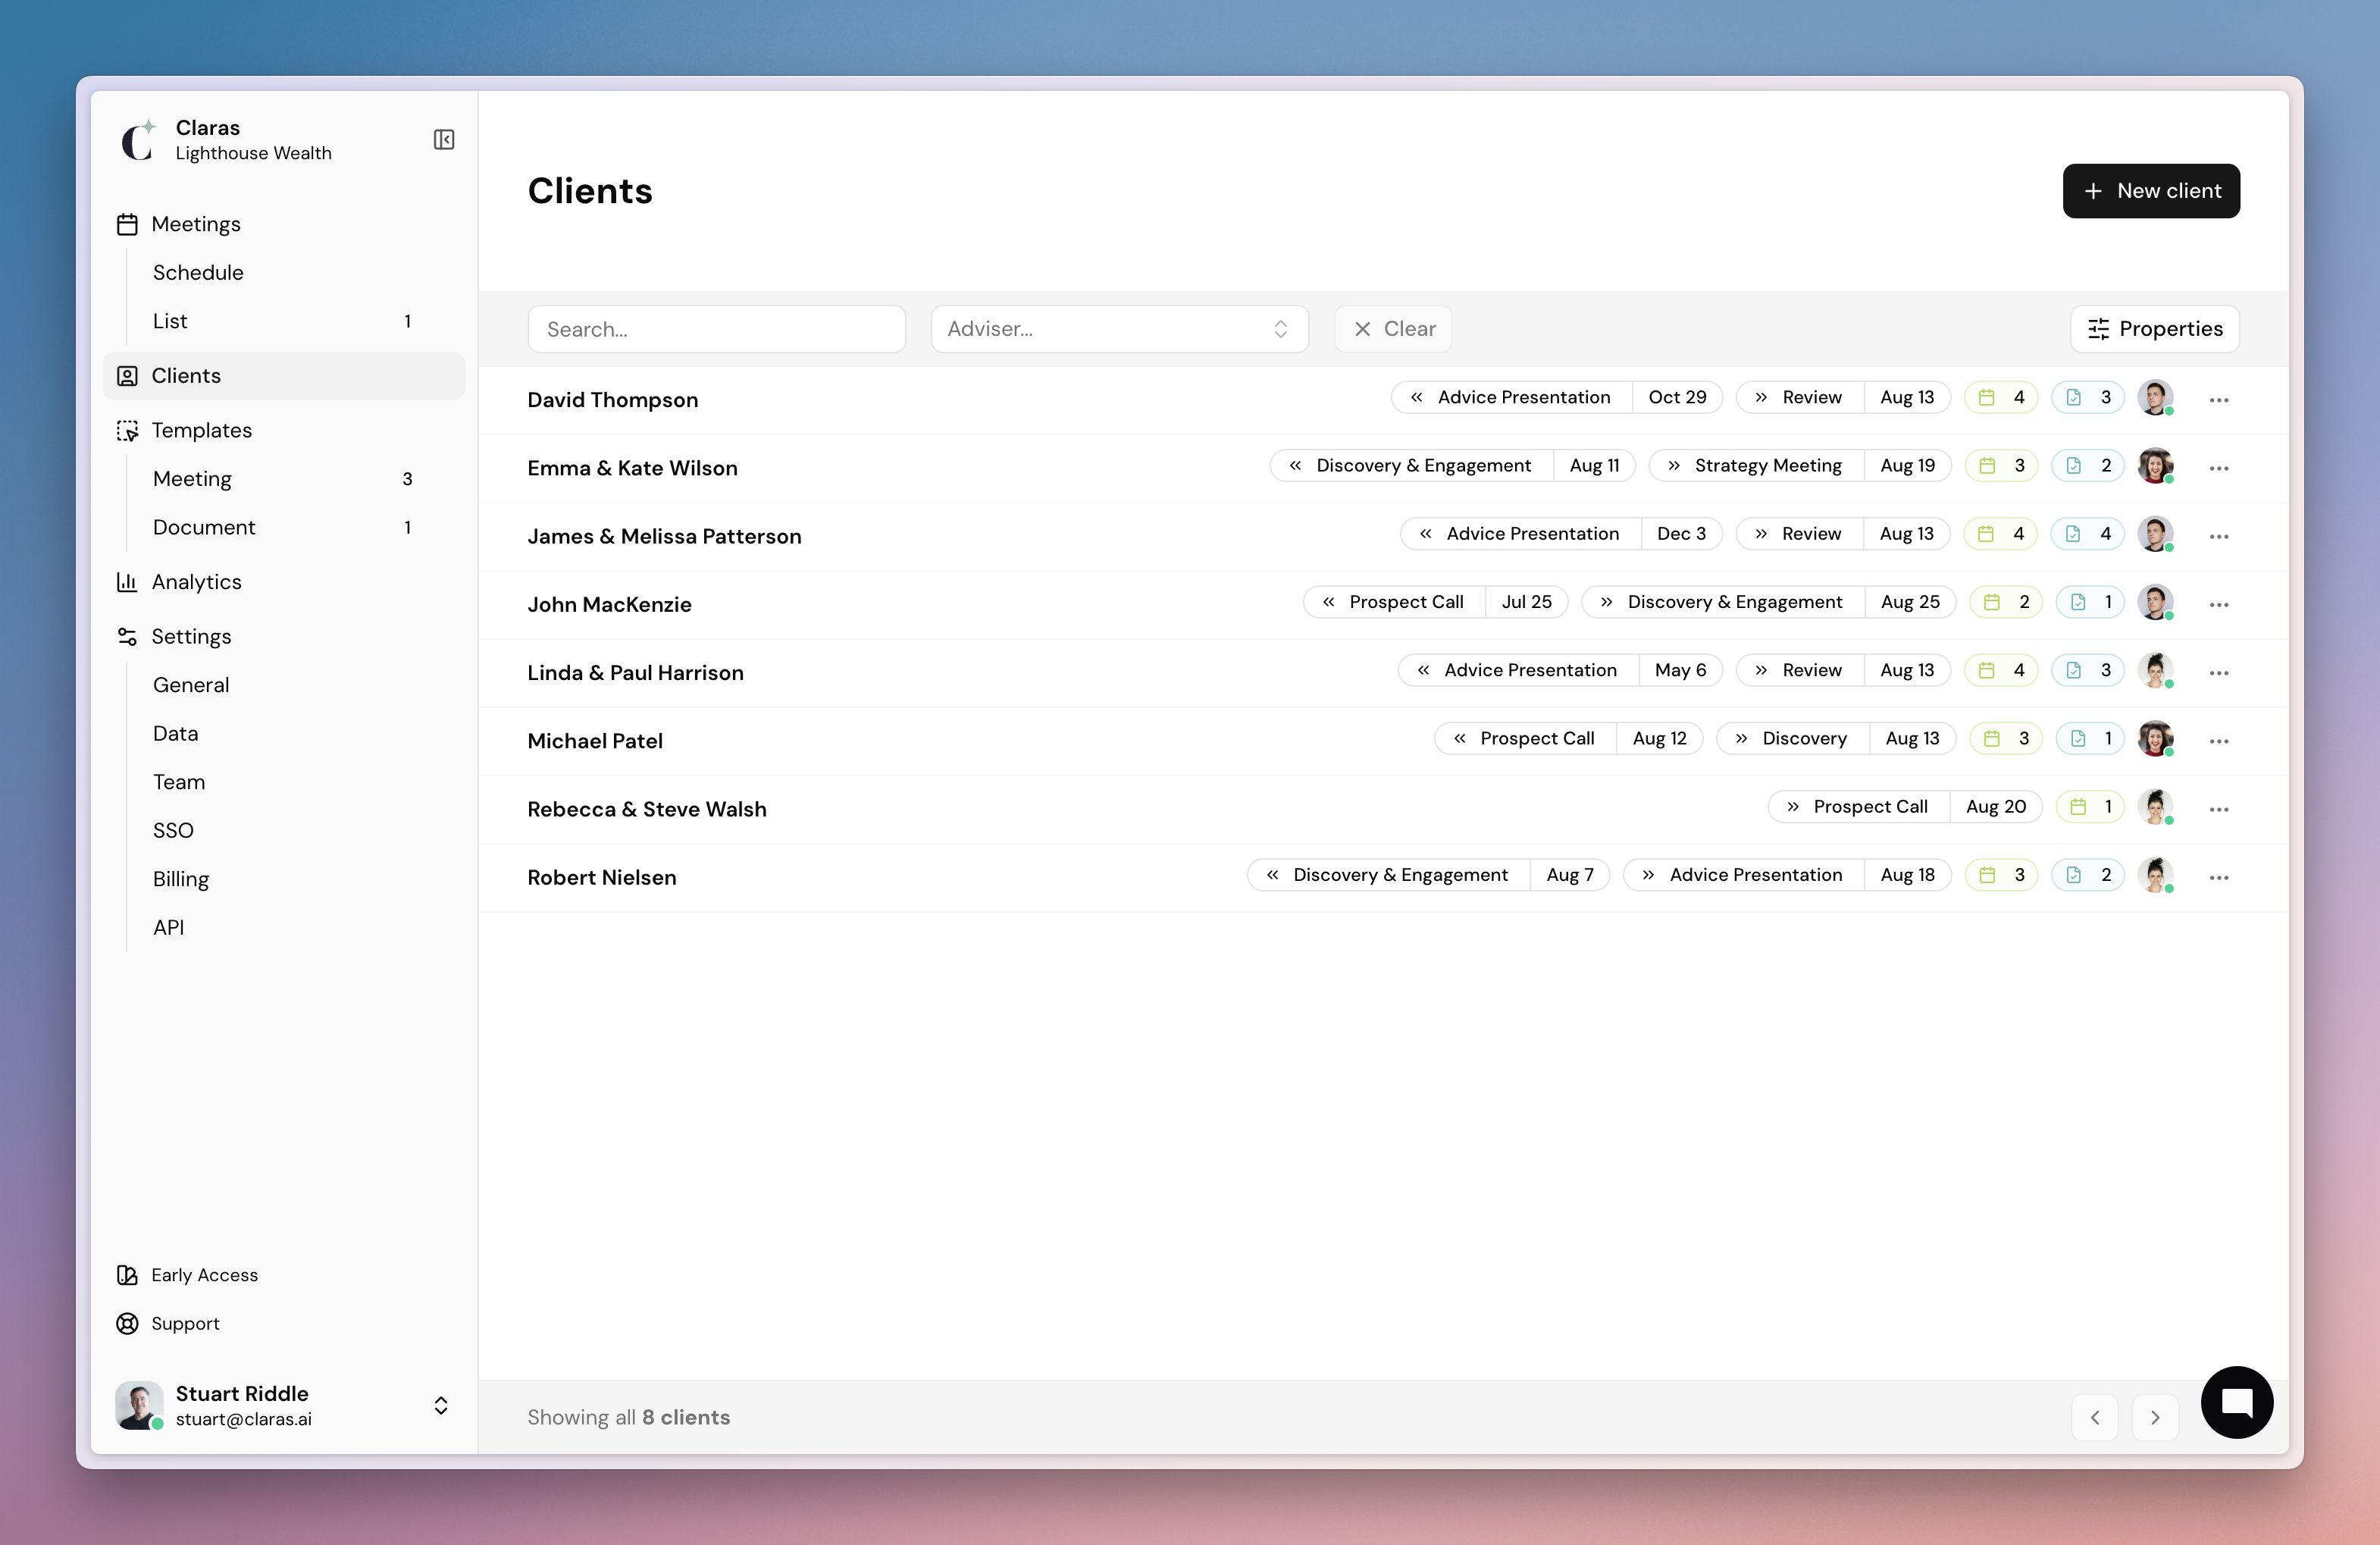Open the Adviser filter dropdown
The image size is (2380, 1545).
pos(1119,329)
